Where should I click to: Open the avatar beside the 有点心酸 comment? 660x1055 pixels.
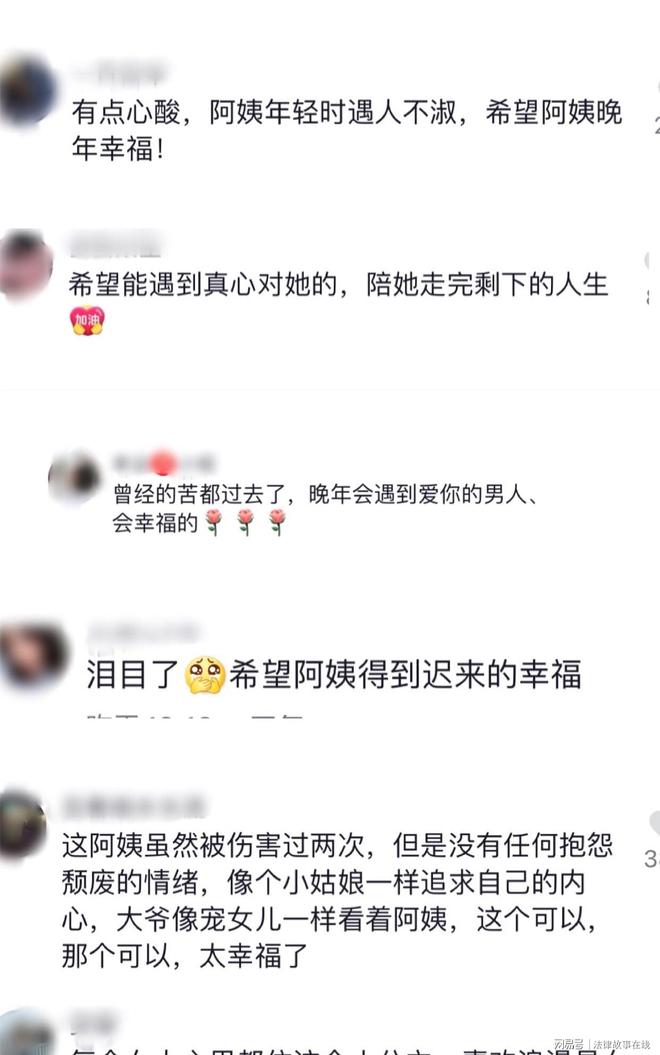click(x=26, y=90)
